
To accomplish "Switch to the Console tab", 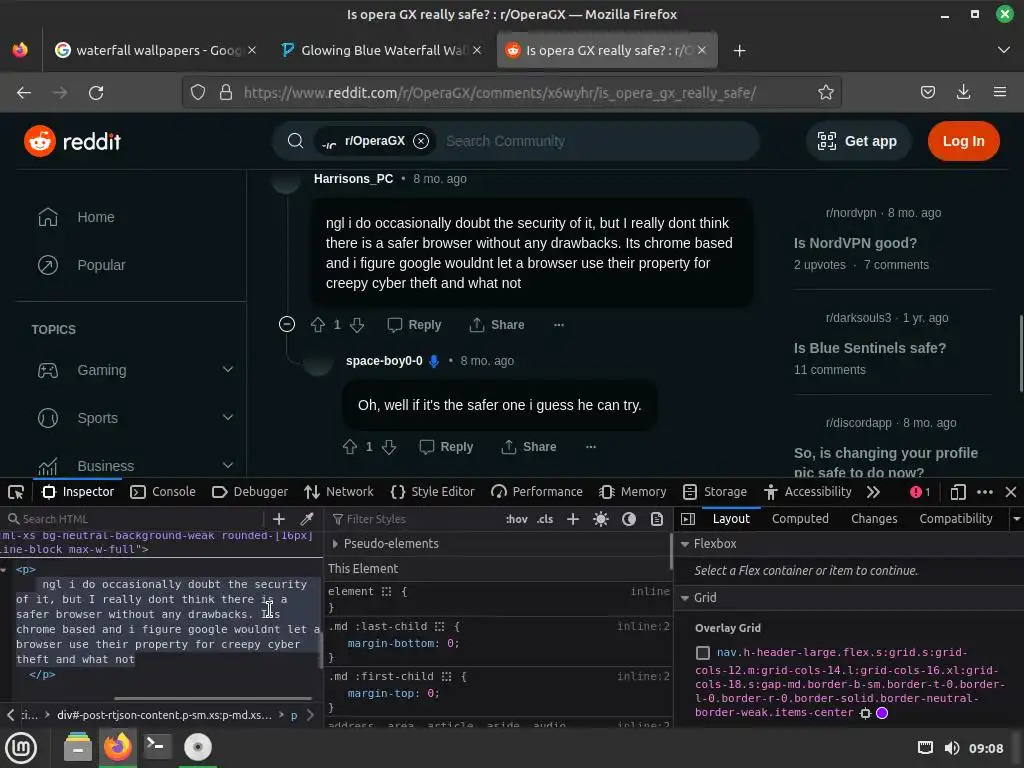I will pyautogui.click(x=163, y=492).
